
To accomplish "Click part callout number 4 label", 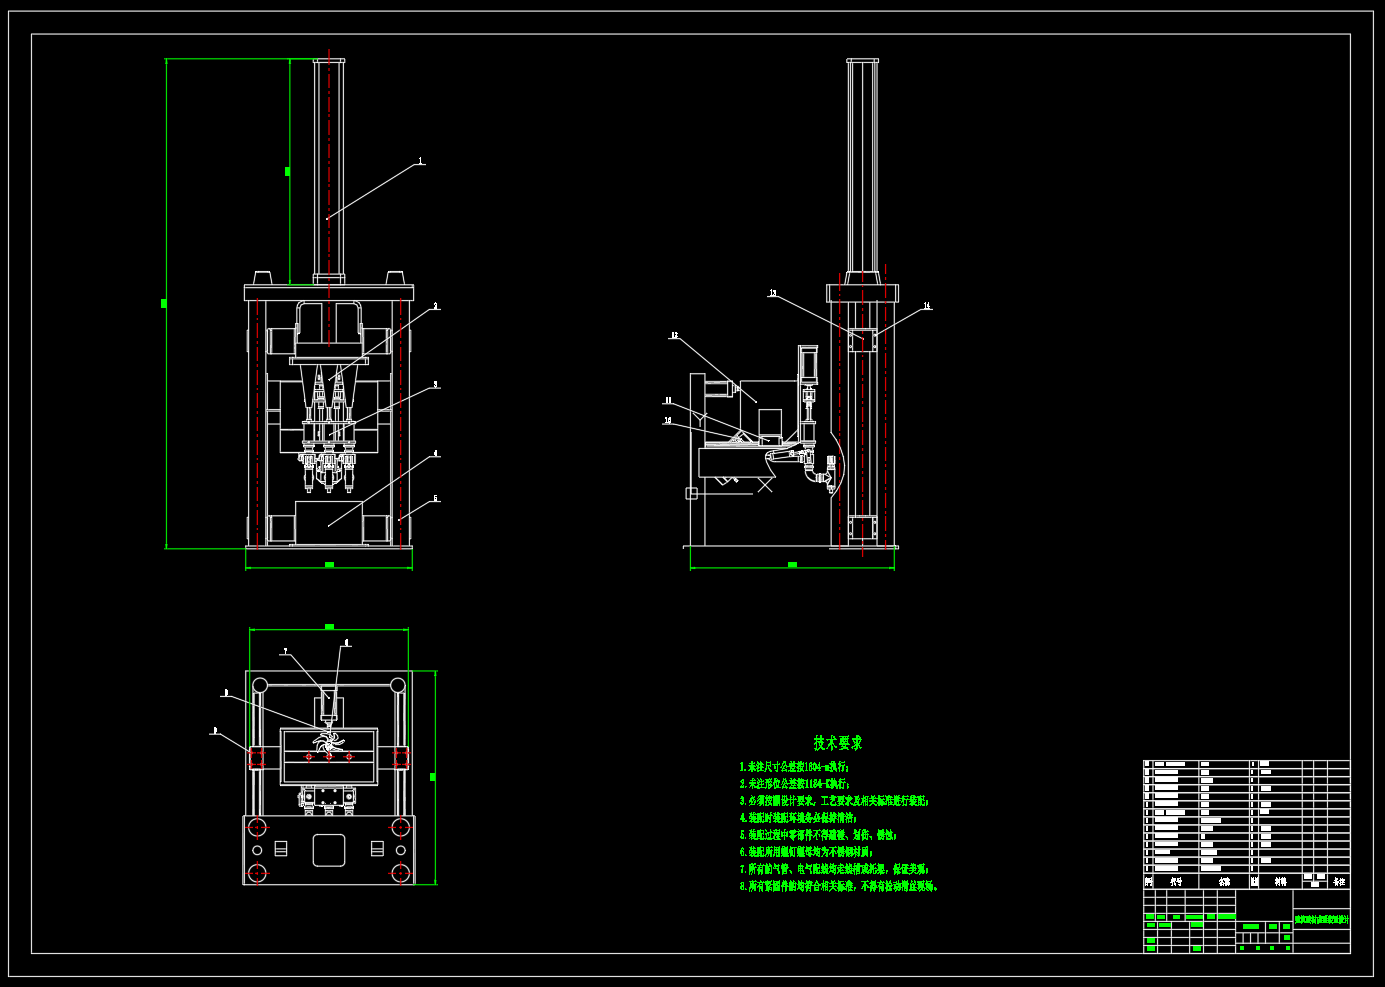I will coord(435,453).
